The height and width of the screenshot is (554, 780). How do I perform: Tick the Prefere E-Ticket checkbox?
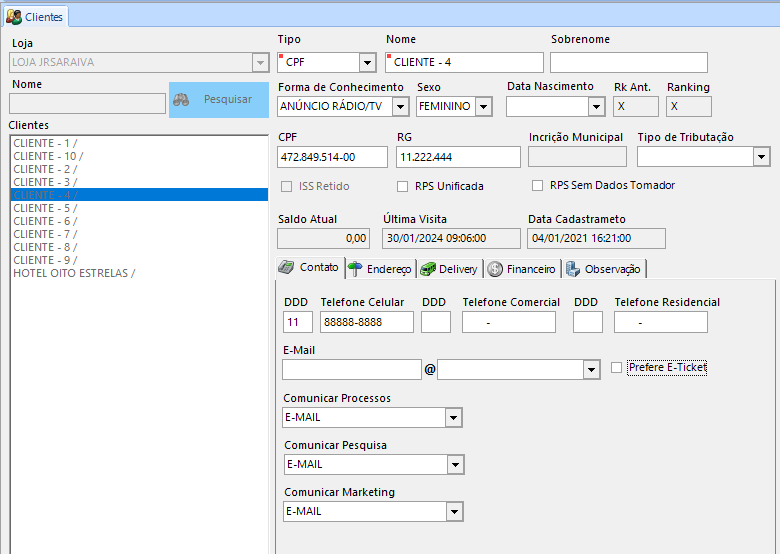coord(616,368)
